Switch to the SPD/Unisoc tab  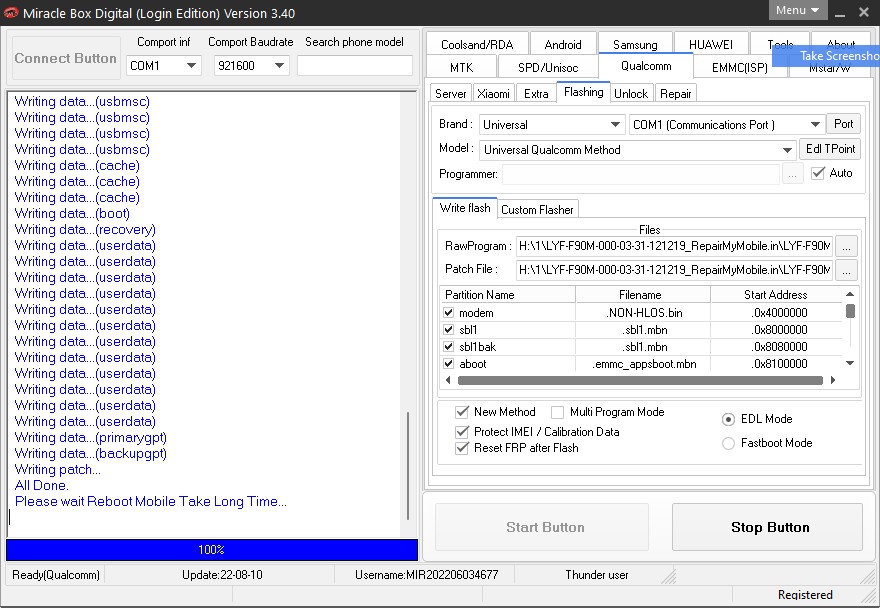(x=548, y=67)
